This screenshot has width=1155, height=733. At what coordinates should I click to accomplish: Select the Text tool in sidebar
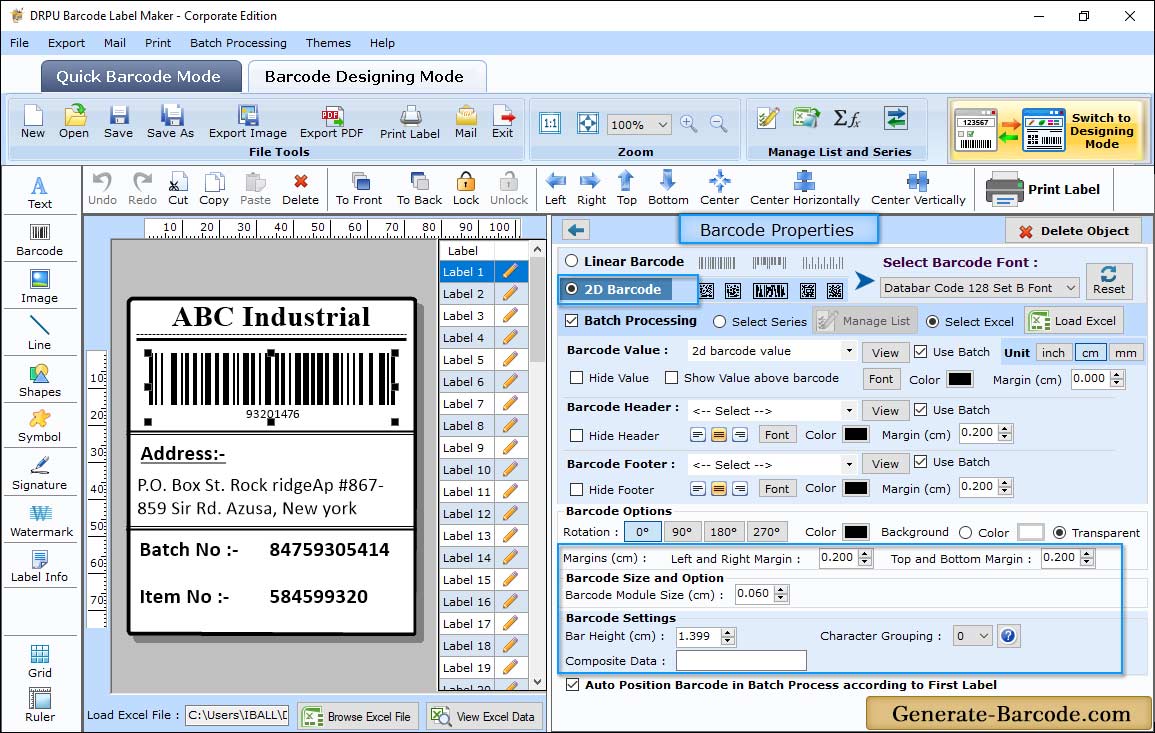tap(40, 193)
